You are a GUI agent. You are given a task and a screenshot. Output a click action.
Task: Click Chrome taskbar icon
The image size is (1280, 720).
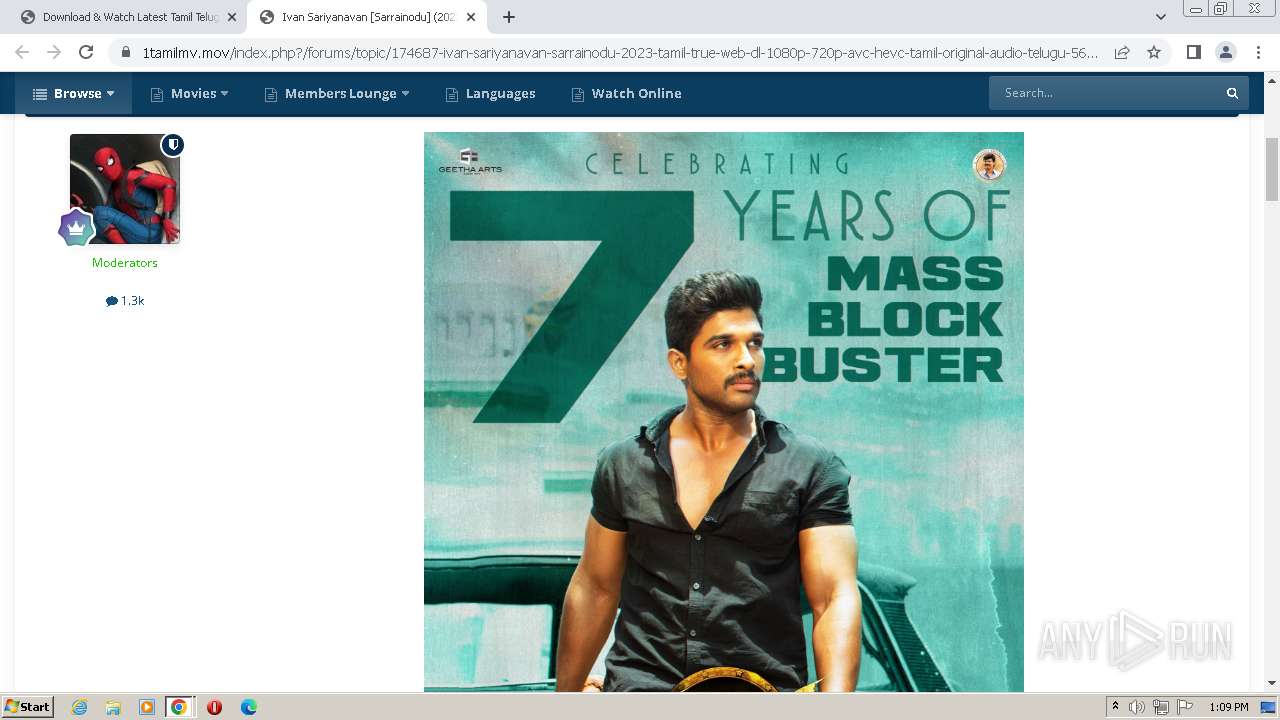(179, 707)
